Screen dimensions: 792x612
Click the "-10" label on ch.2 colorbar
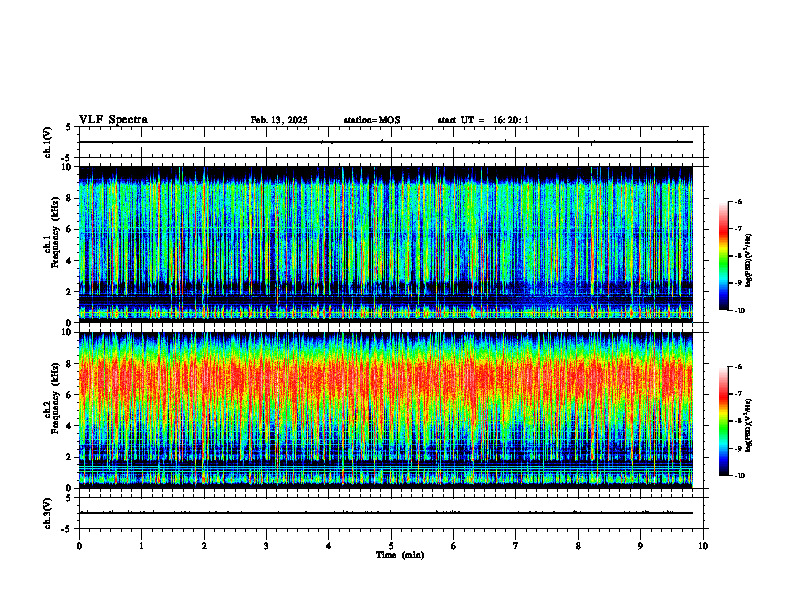[x=740, y=475]
